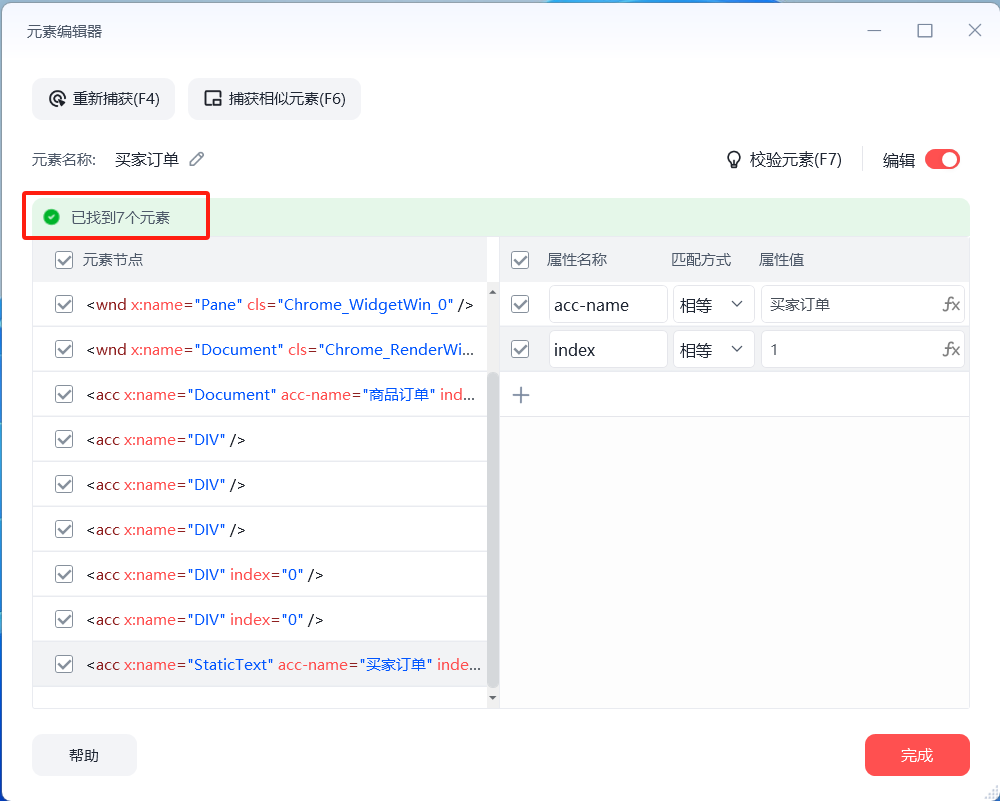Image resolution: width=1000 pixels, height=801 pixels.
Task: Open the 相等 dropdown for index
Action: (714, 349)
